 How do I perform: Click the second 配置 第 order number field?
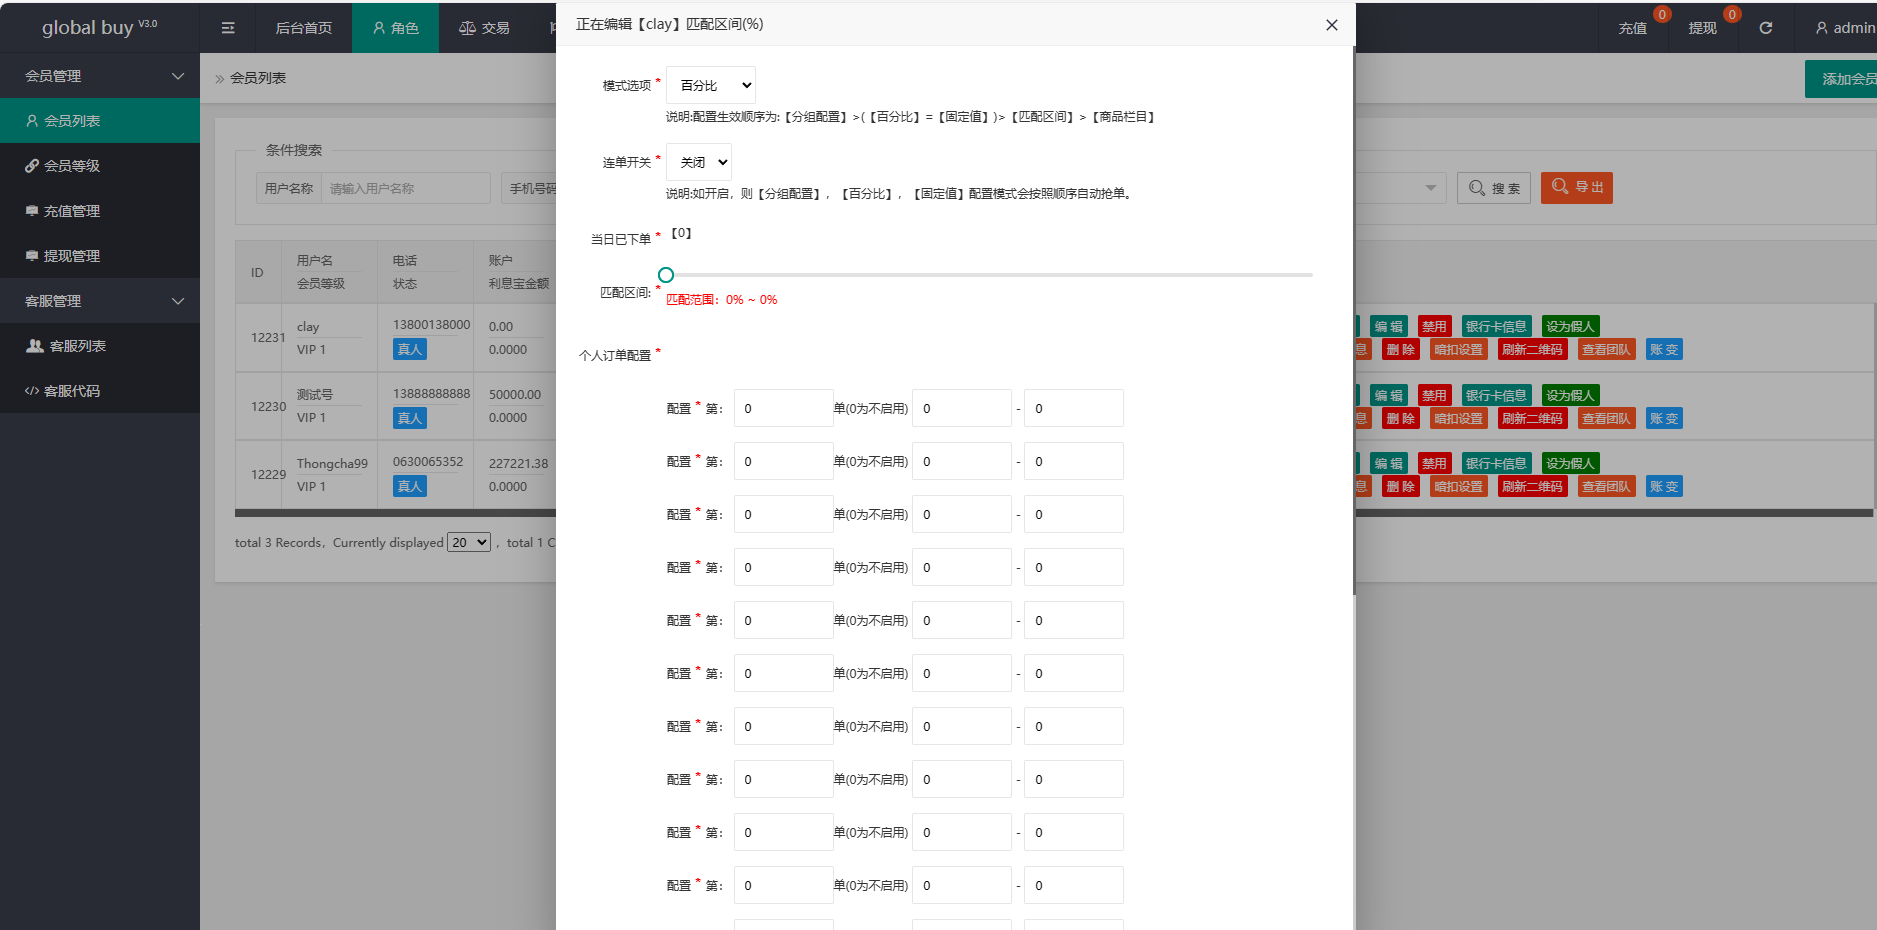(x=784, y=461)
